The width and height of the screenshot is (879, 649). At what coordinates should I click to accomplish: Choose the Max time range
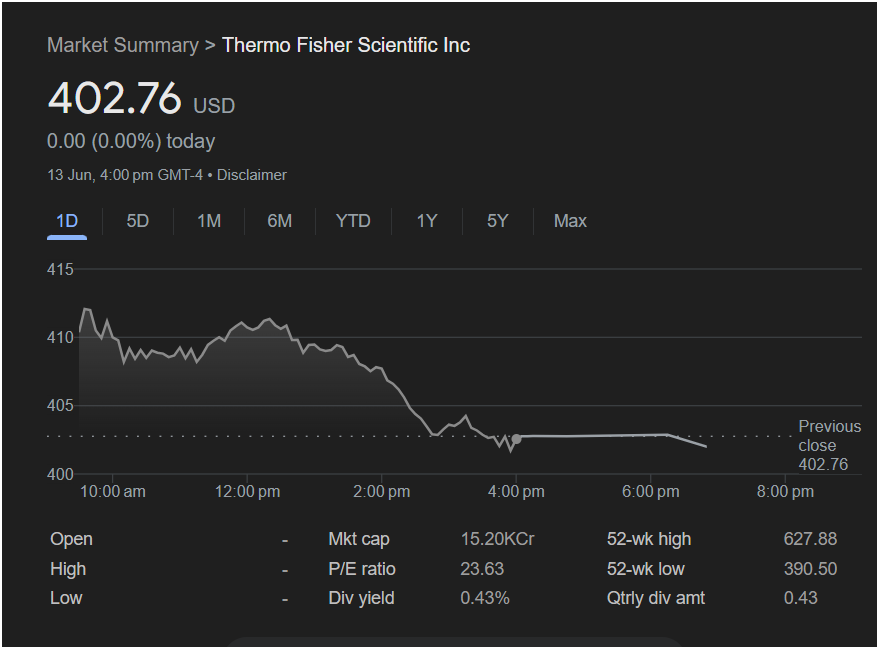pos(570,221)
